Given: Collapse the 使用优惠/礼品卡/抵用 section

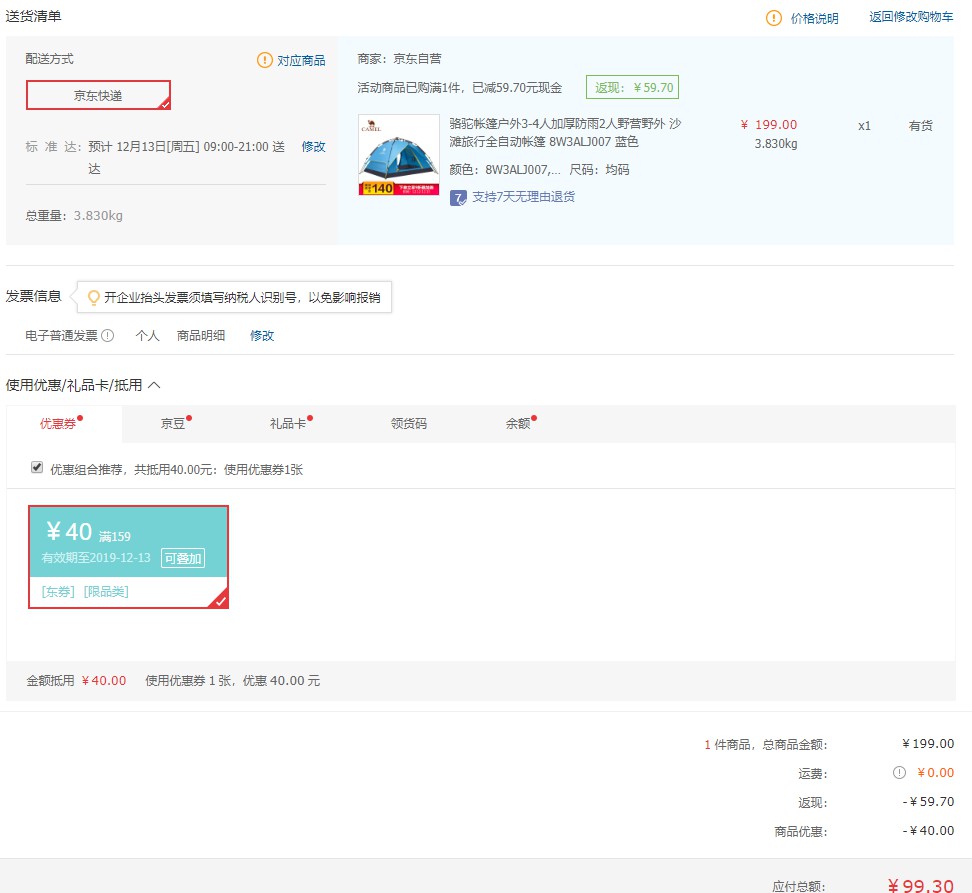Looking at the screenshot, I should (154, 385).
